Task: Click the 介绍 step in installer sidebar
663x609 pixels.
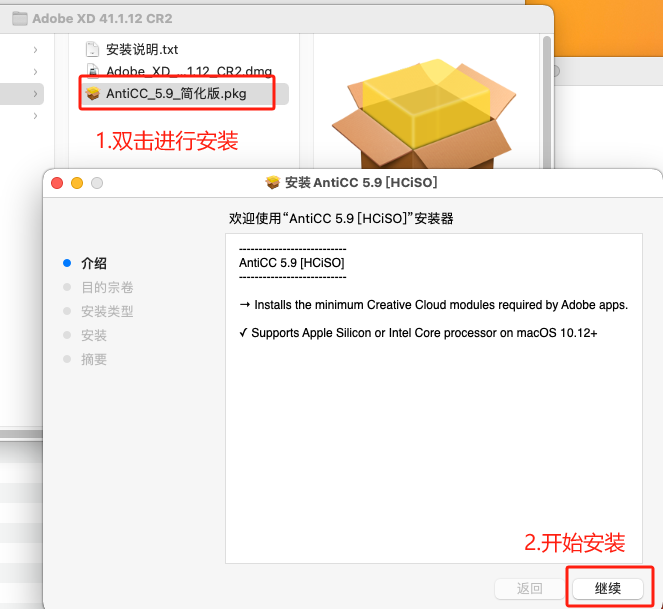Action: tap(93, 263)
